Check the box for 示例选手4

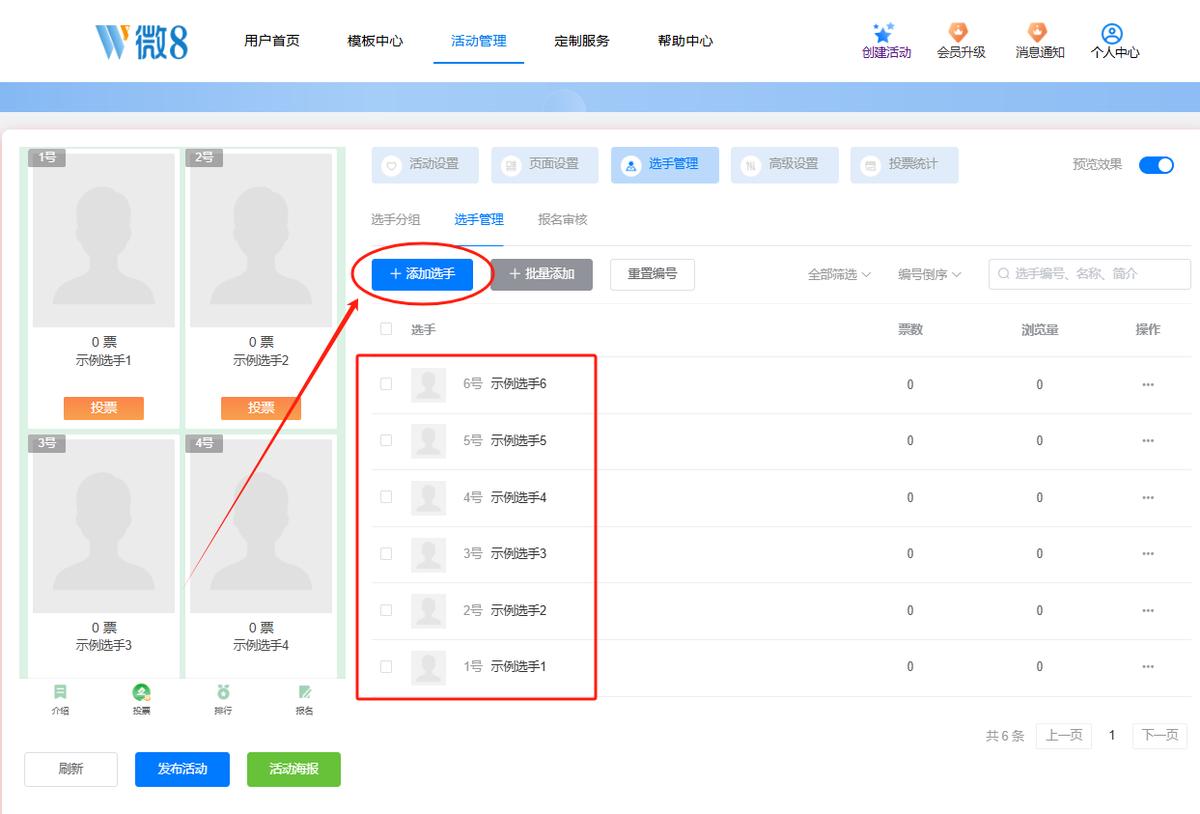[x=386, y=497]
